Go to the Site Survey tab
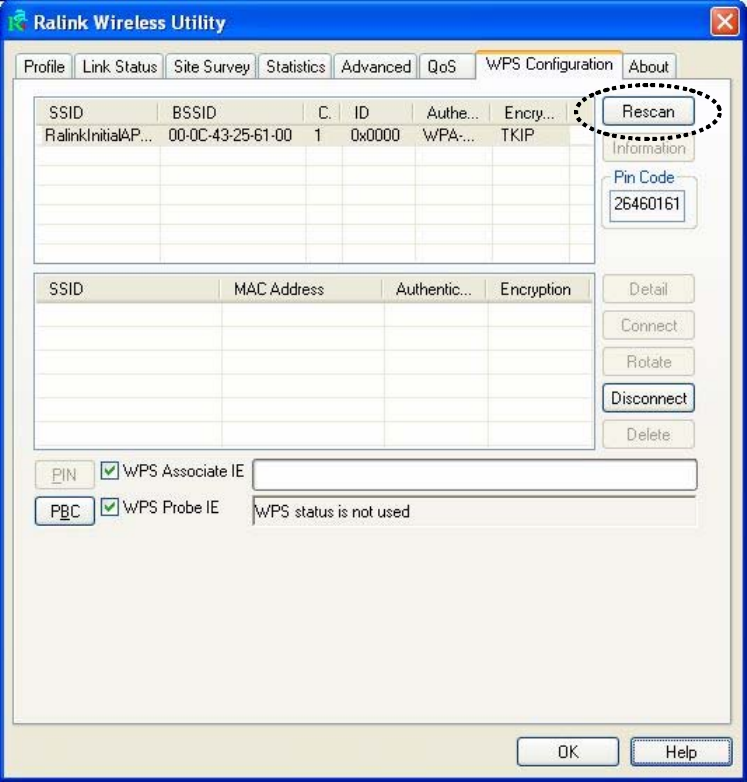The image size is (747, 782). pyautogui.click(x=211, y=66)
